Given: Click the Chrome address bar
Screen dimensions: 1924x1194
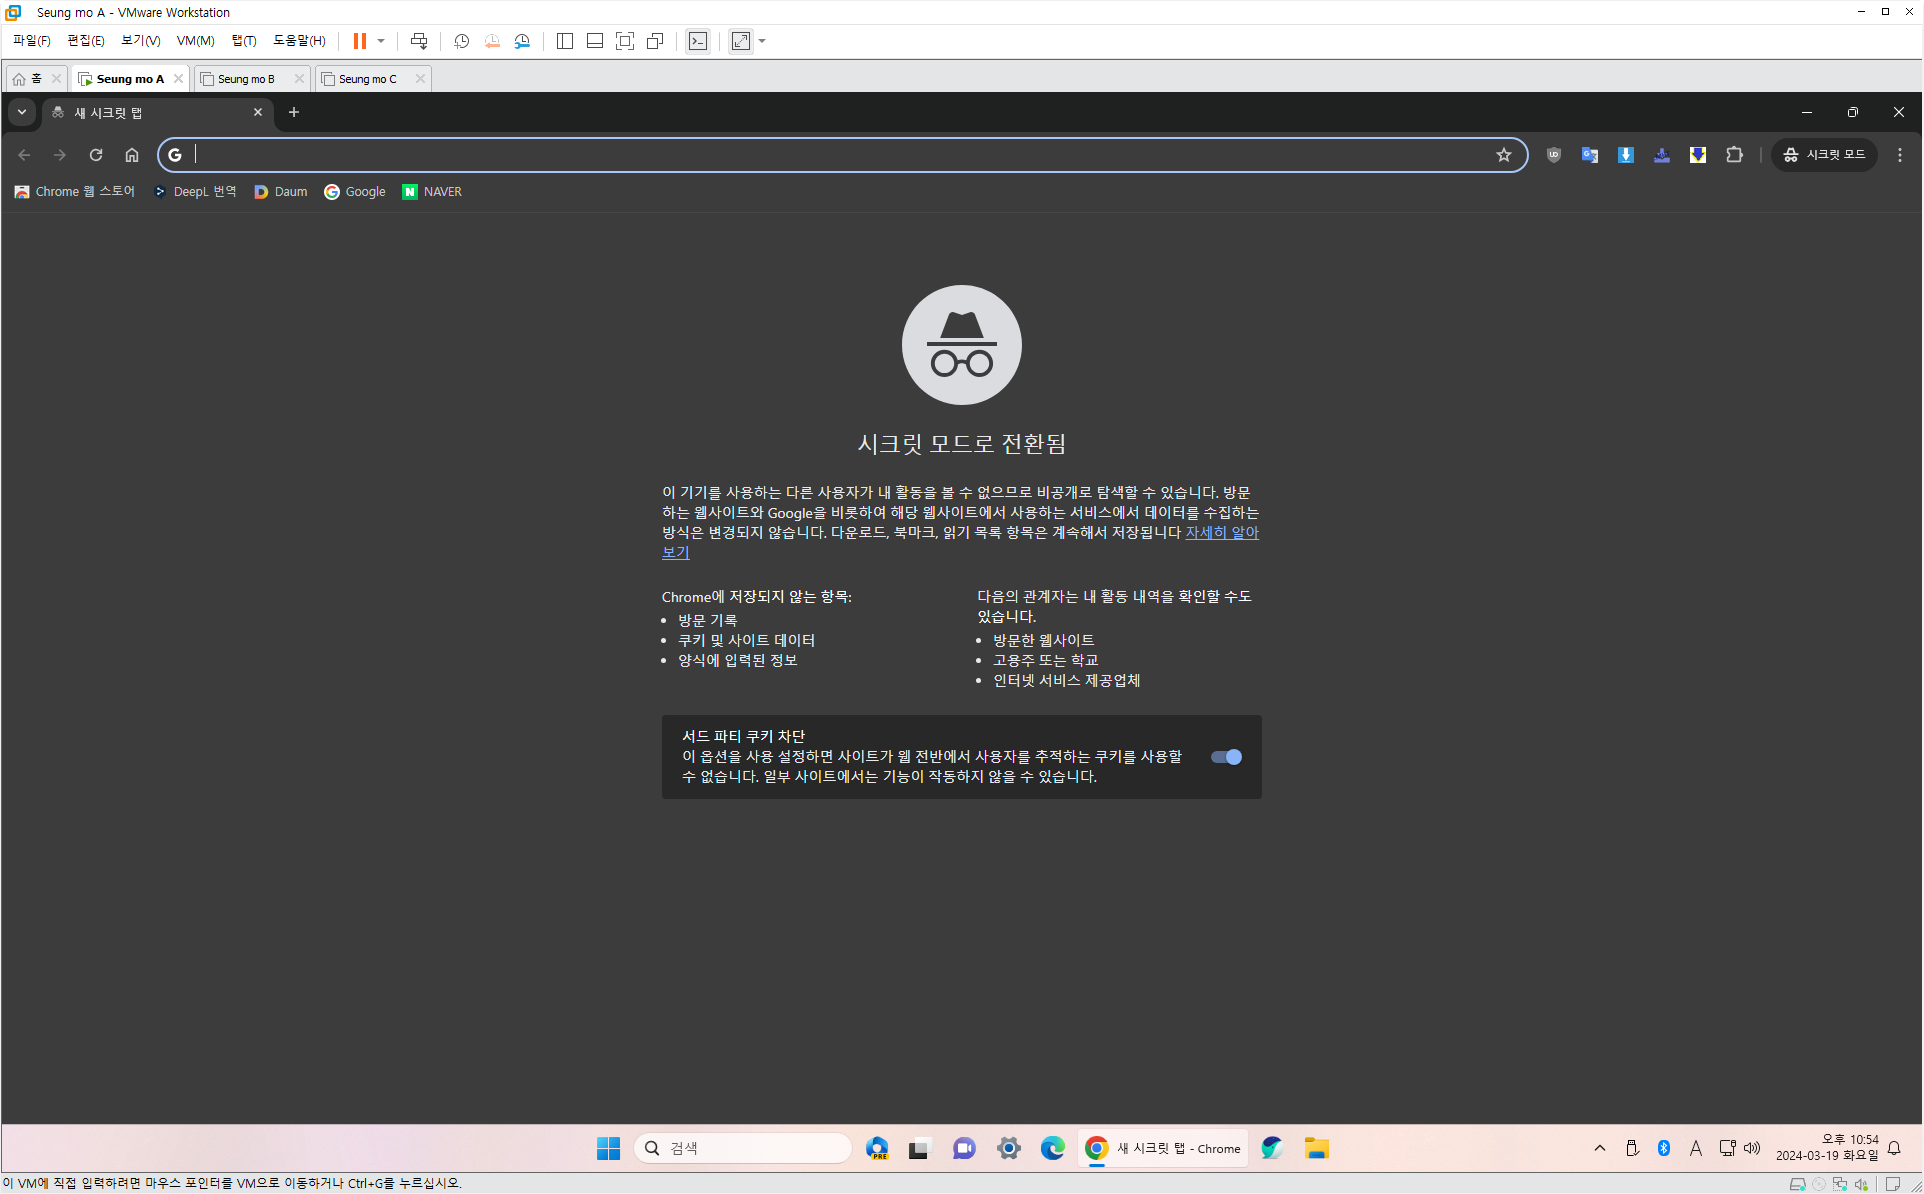Looking at the screenshot, I should coord(840,155).
